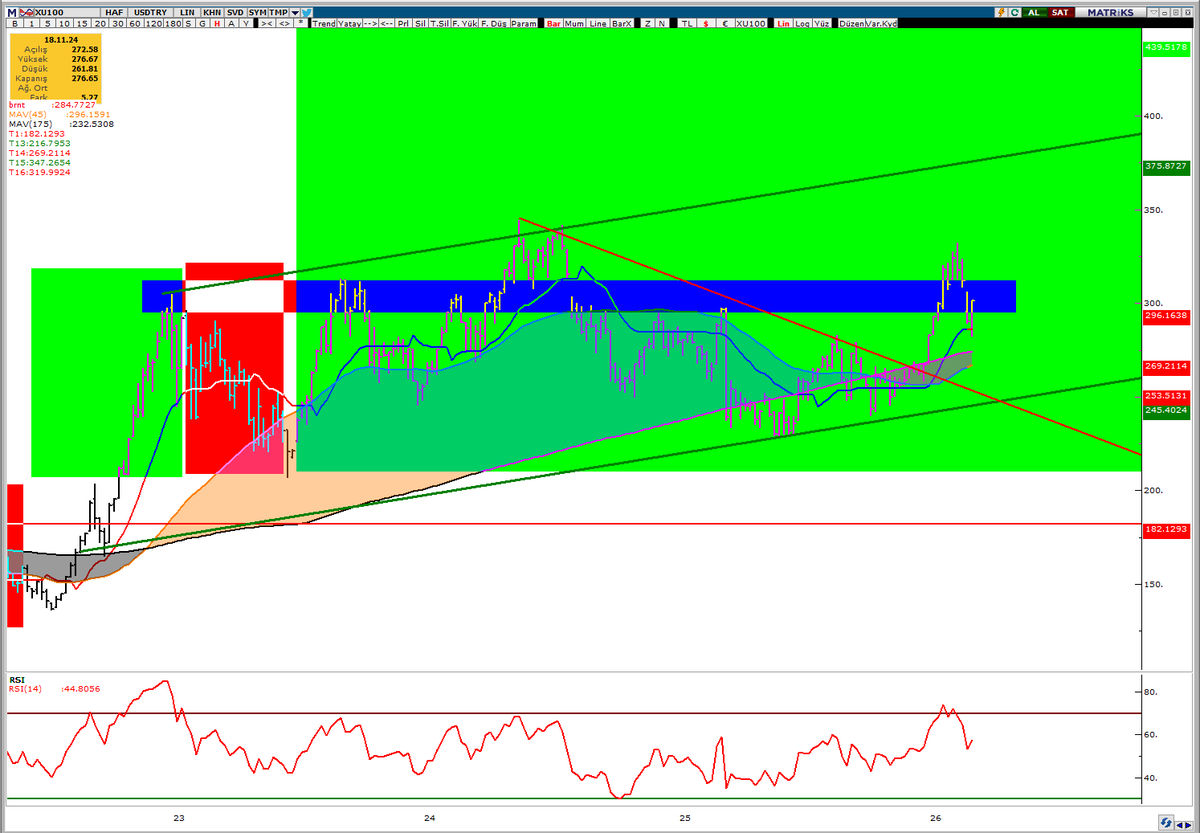Click the green AL buy button
Screen dimensions: 1200x833
pyautogui.click(x=1034, y=12)
